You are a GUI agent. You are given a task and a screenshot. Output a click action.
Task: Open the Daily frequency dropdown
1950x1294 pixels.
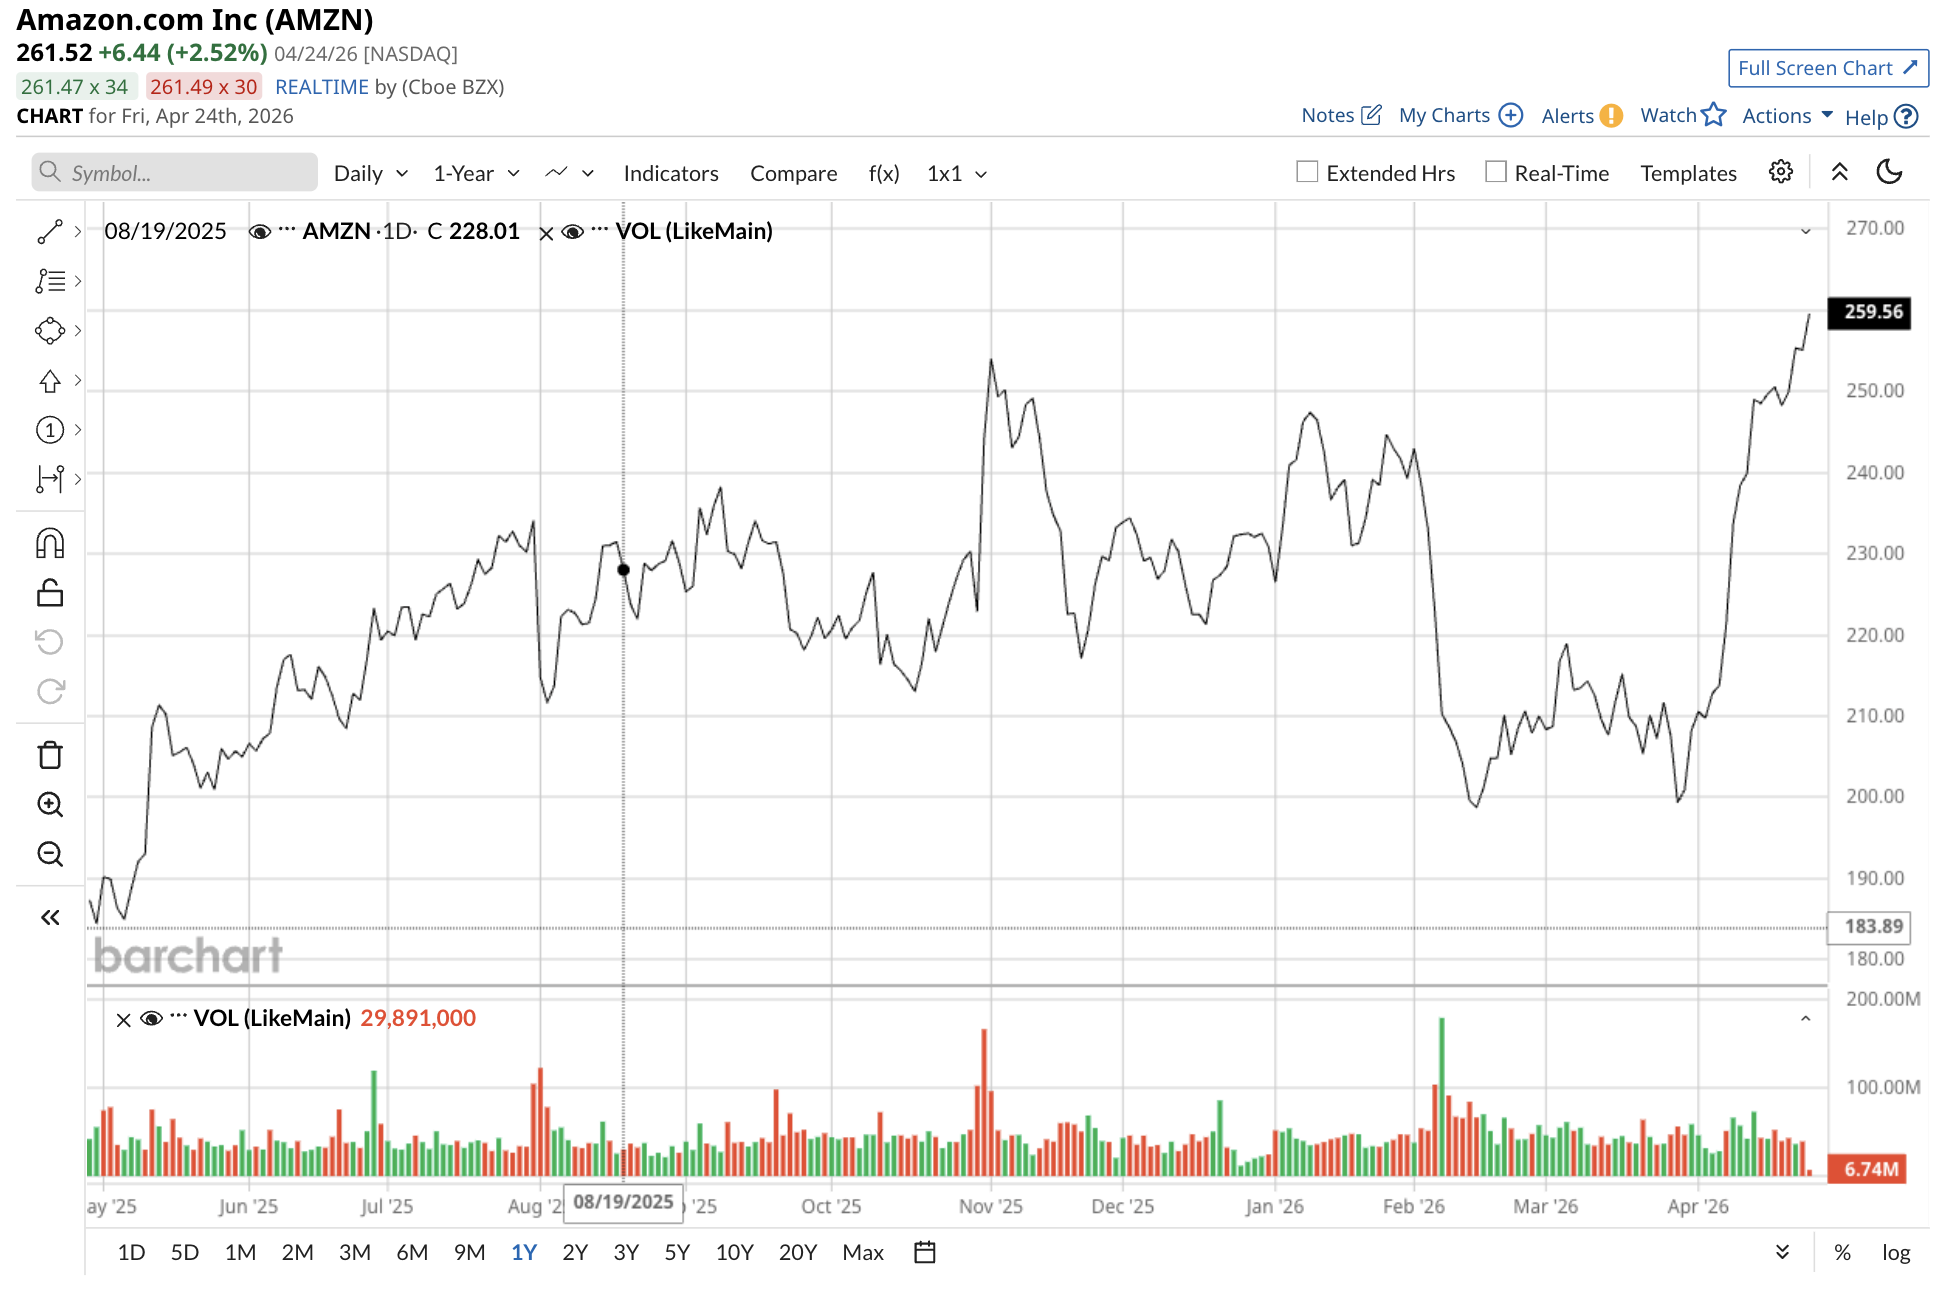pyautogui.click(x=370, y=173)
